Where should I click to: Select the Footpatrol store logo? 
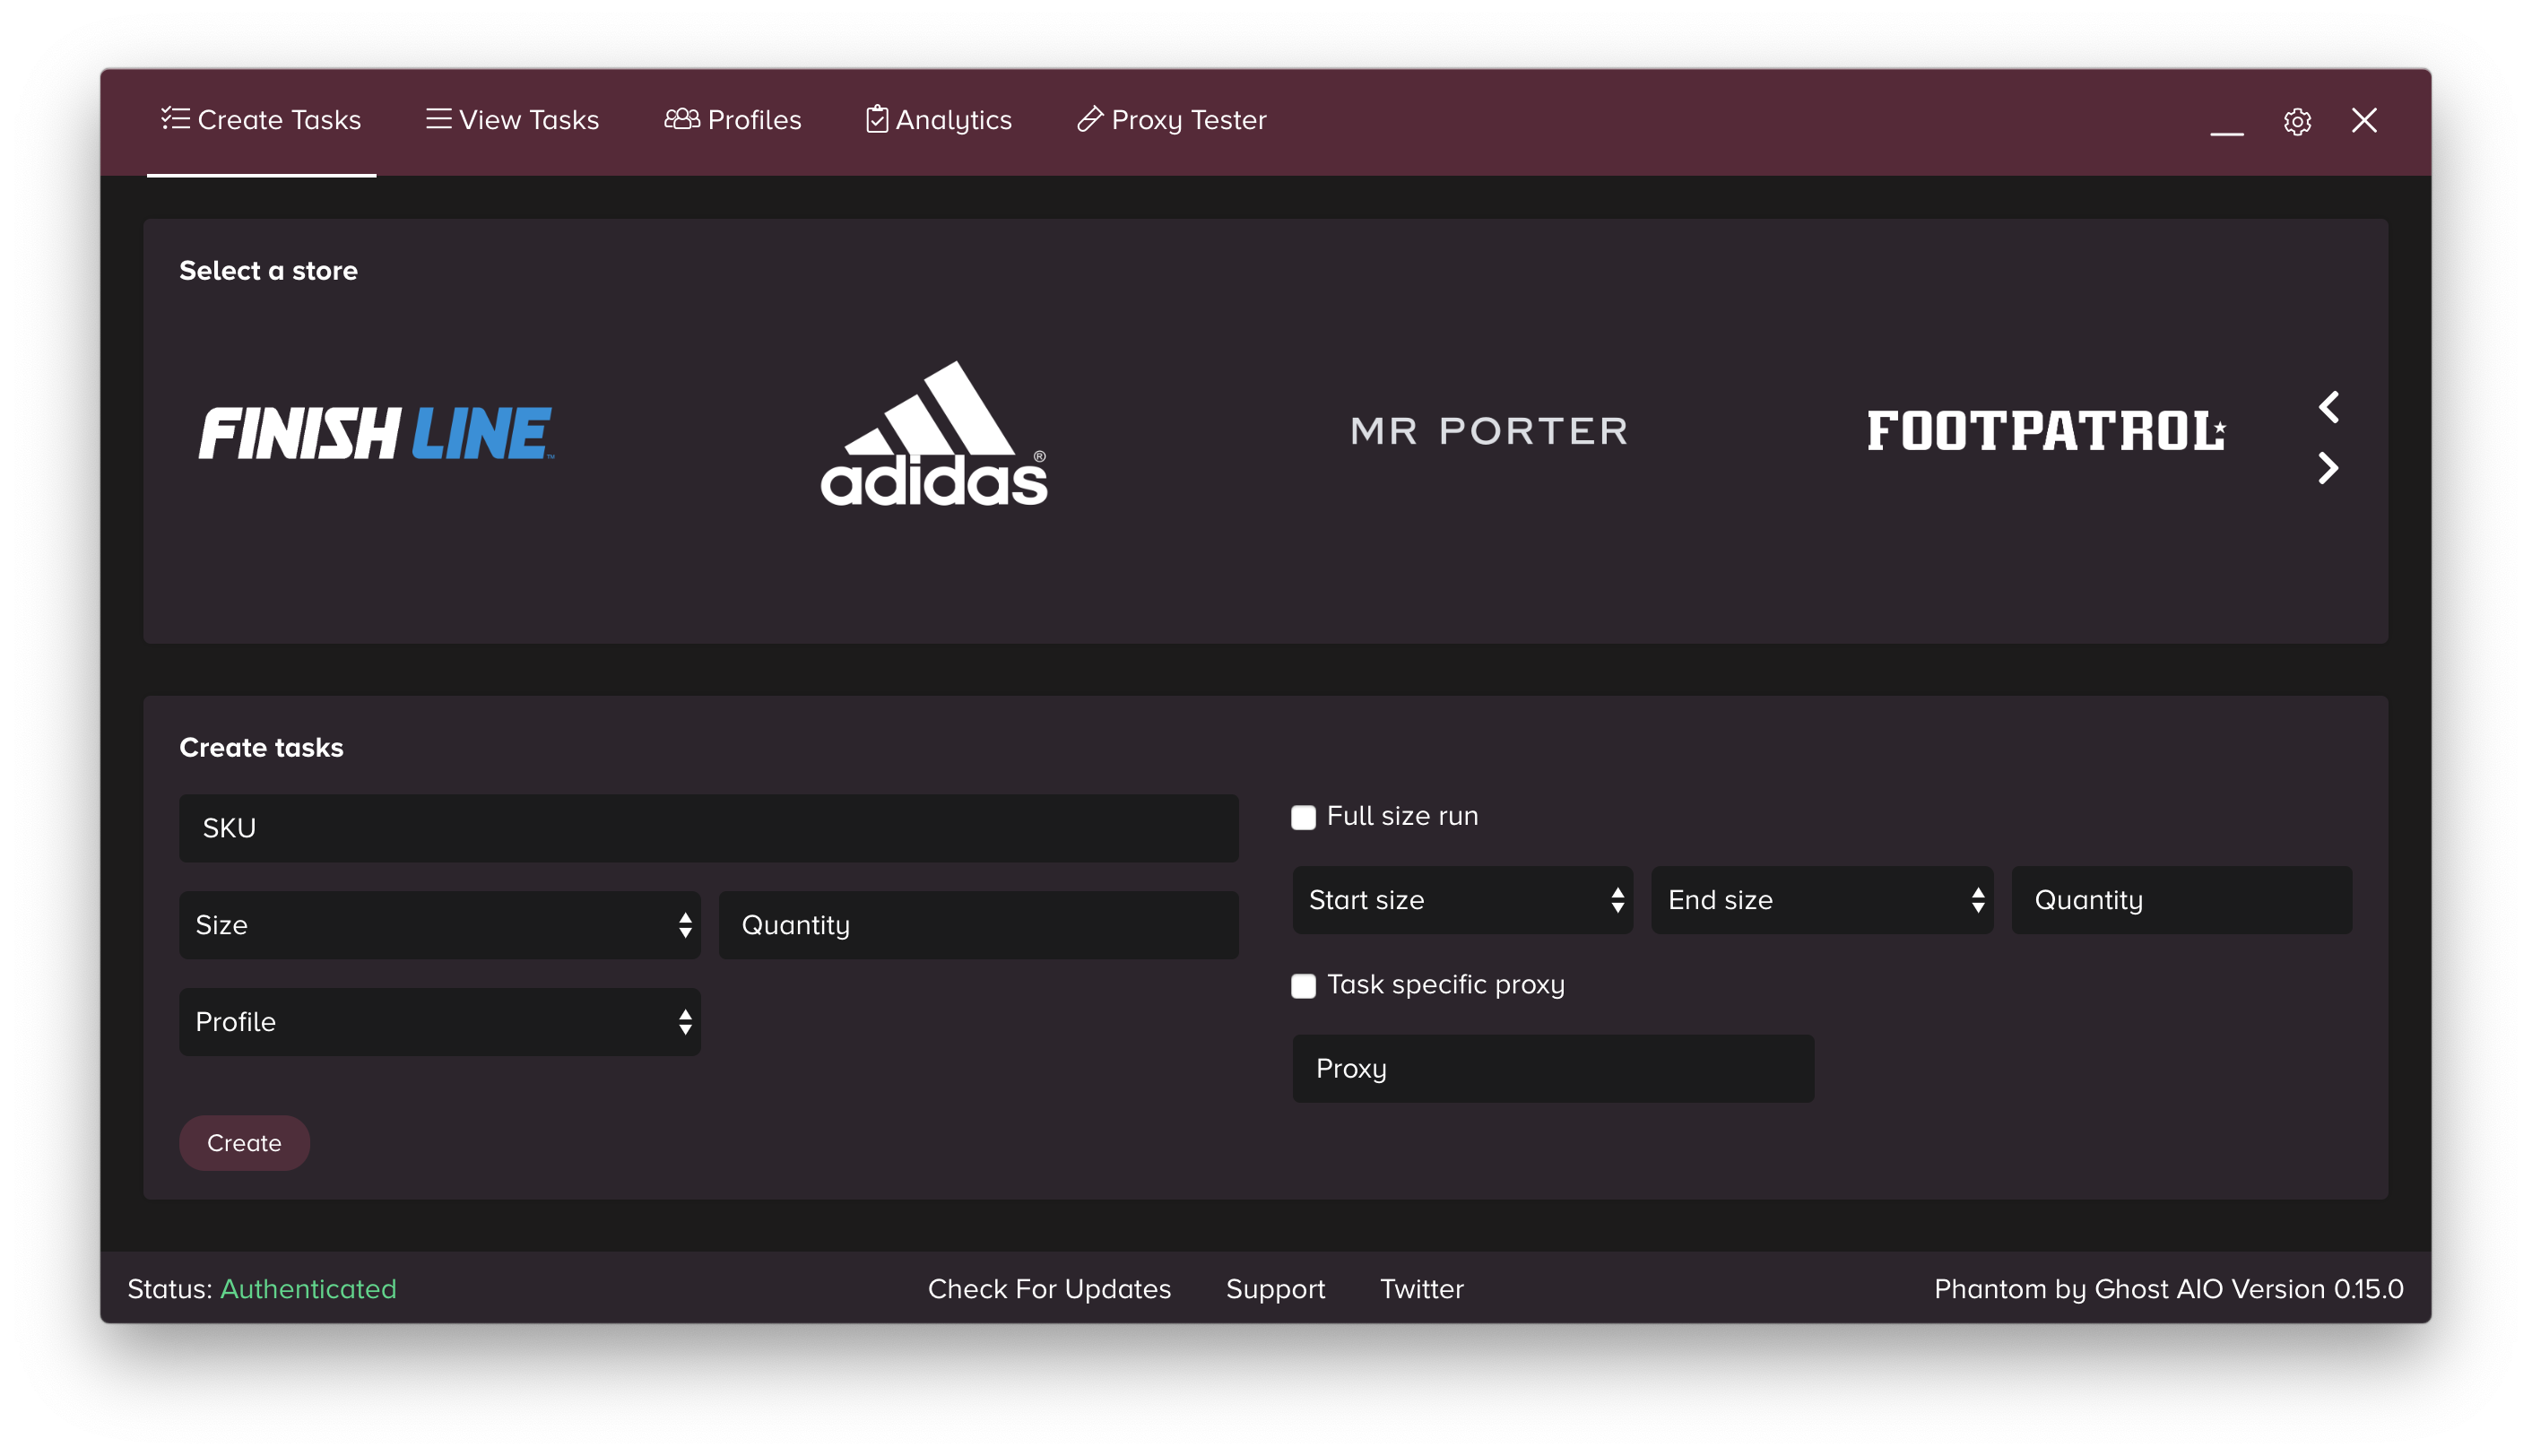pyautogui.click(x=2046, y=431)
